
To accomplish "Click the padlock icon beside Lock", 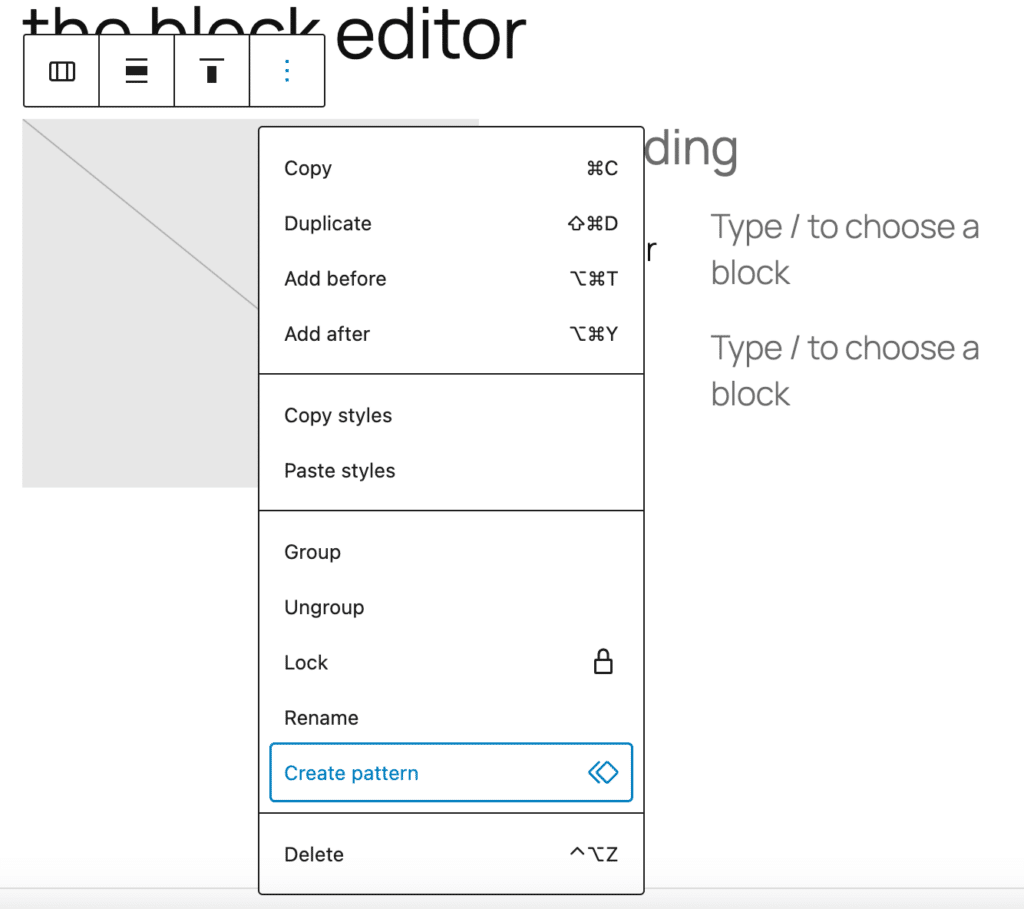I will [x=602, y=661].
